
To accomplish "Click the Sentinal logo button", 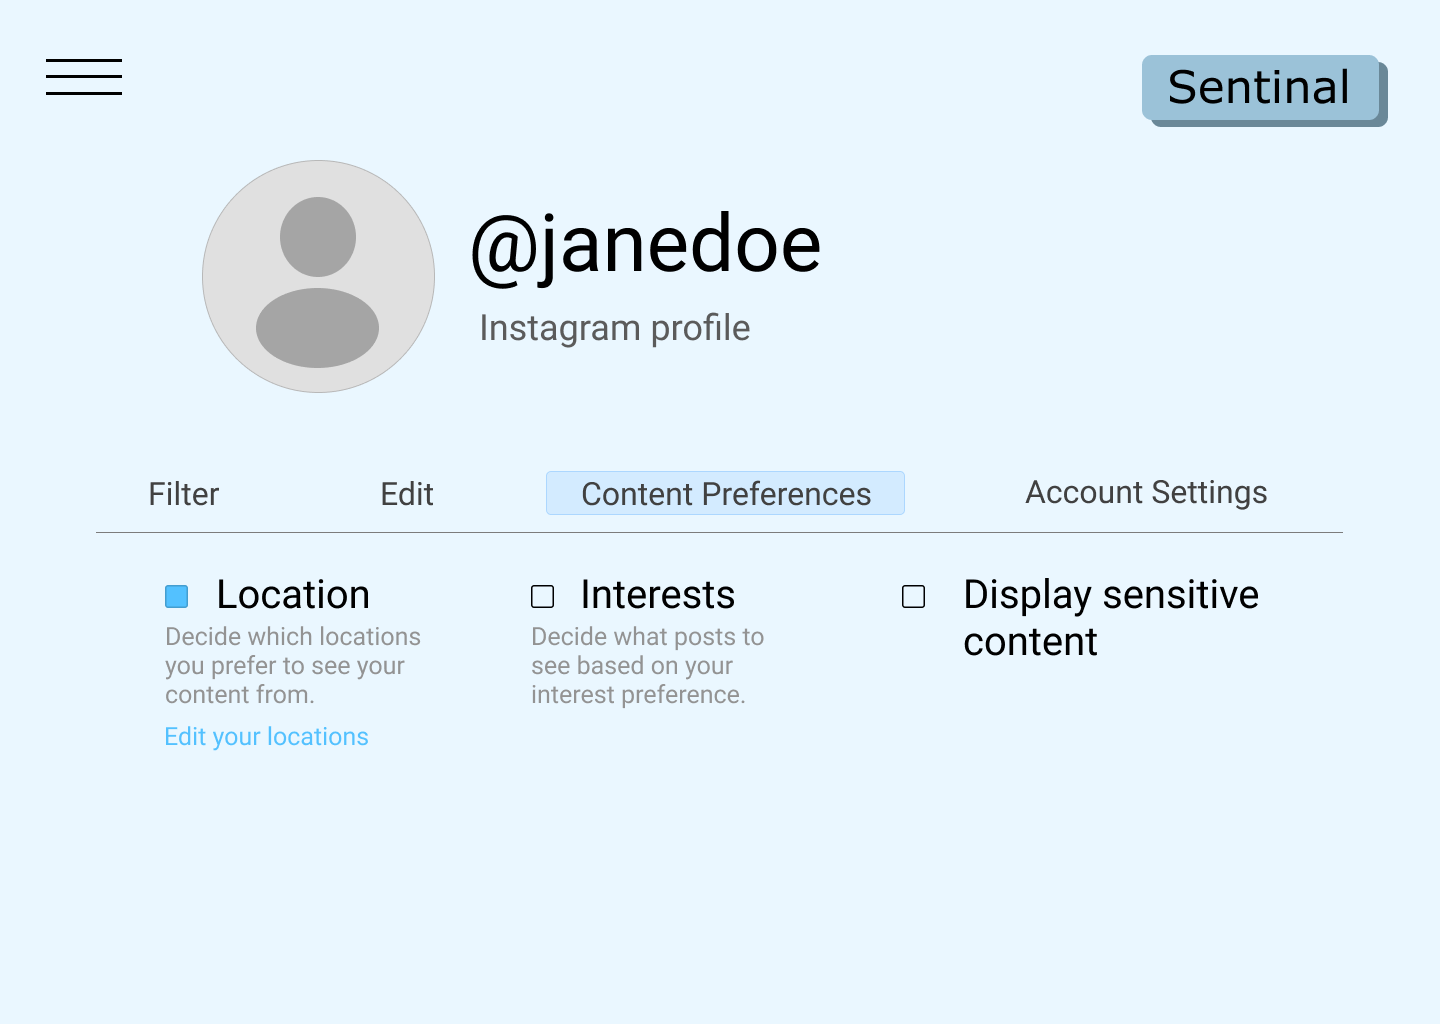I will pyautogui.click(x=1260, y=87).
